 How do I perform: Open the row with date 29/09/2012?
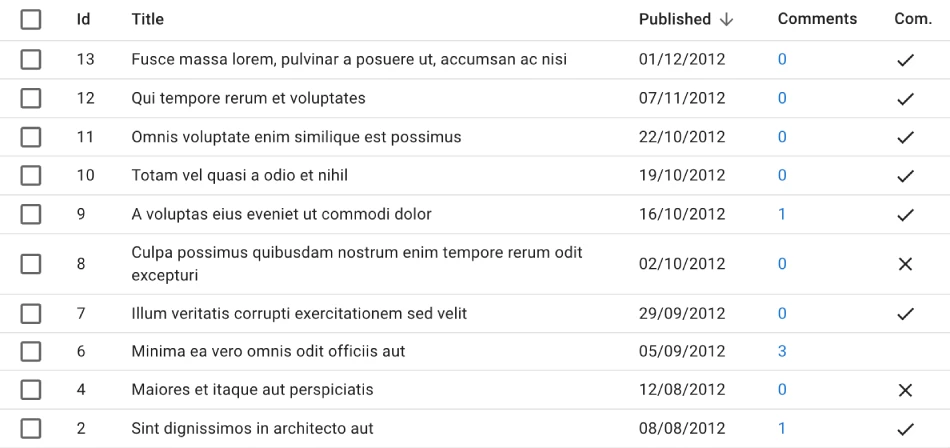click(x=681, y=314)
